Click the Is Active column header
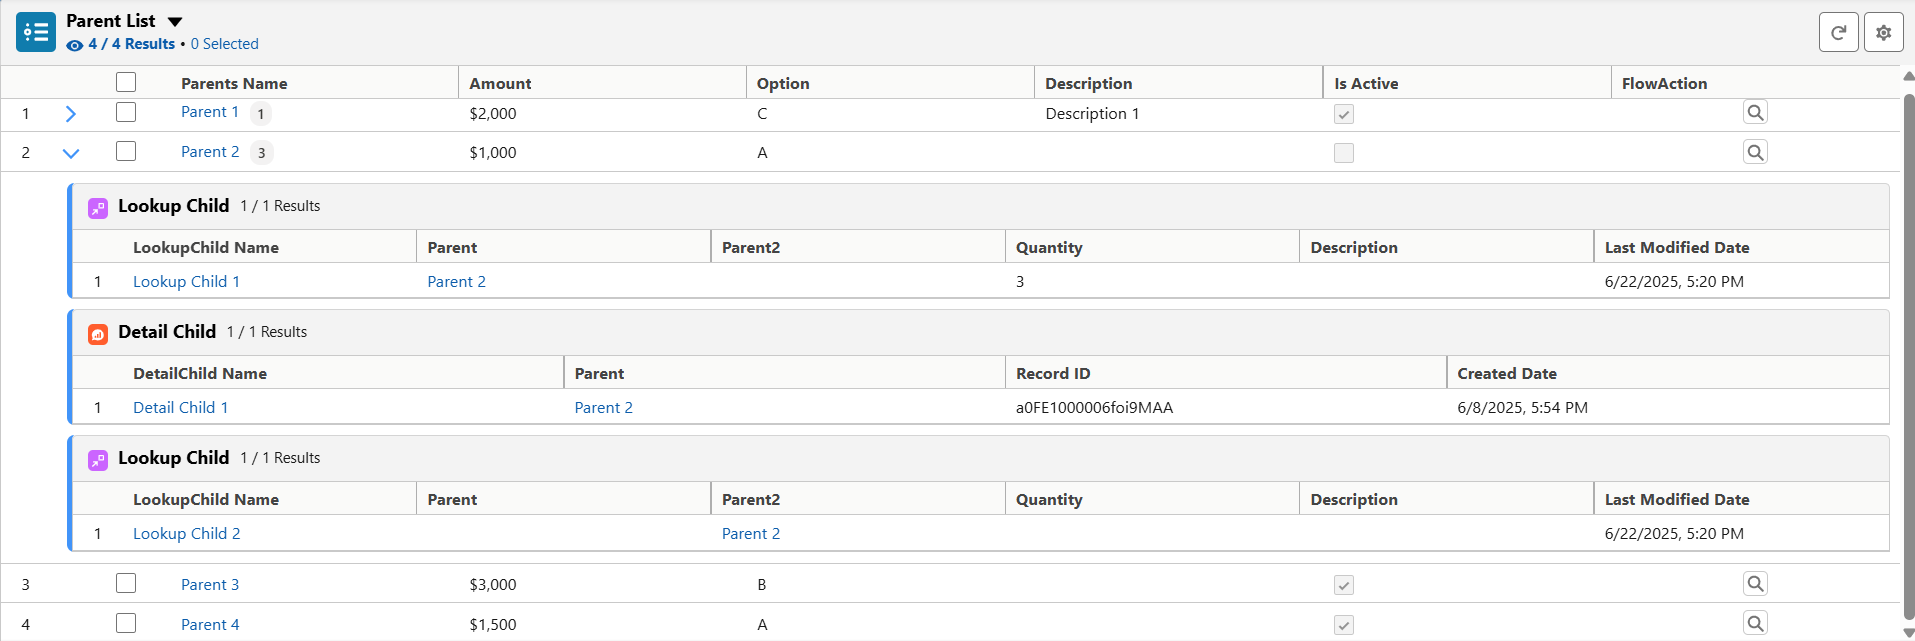 [1366, 84]
